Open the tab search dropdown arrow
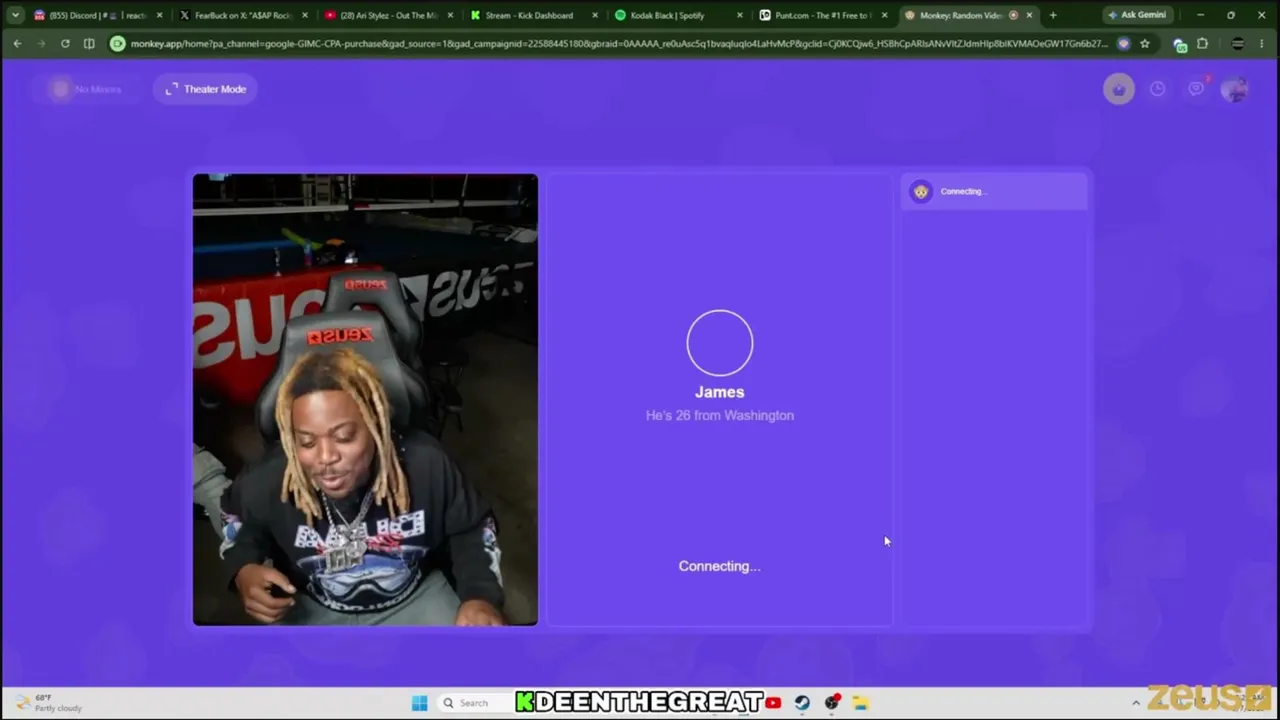Screen dimensions: 1280x720 tap(15, 15)
